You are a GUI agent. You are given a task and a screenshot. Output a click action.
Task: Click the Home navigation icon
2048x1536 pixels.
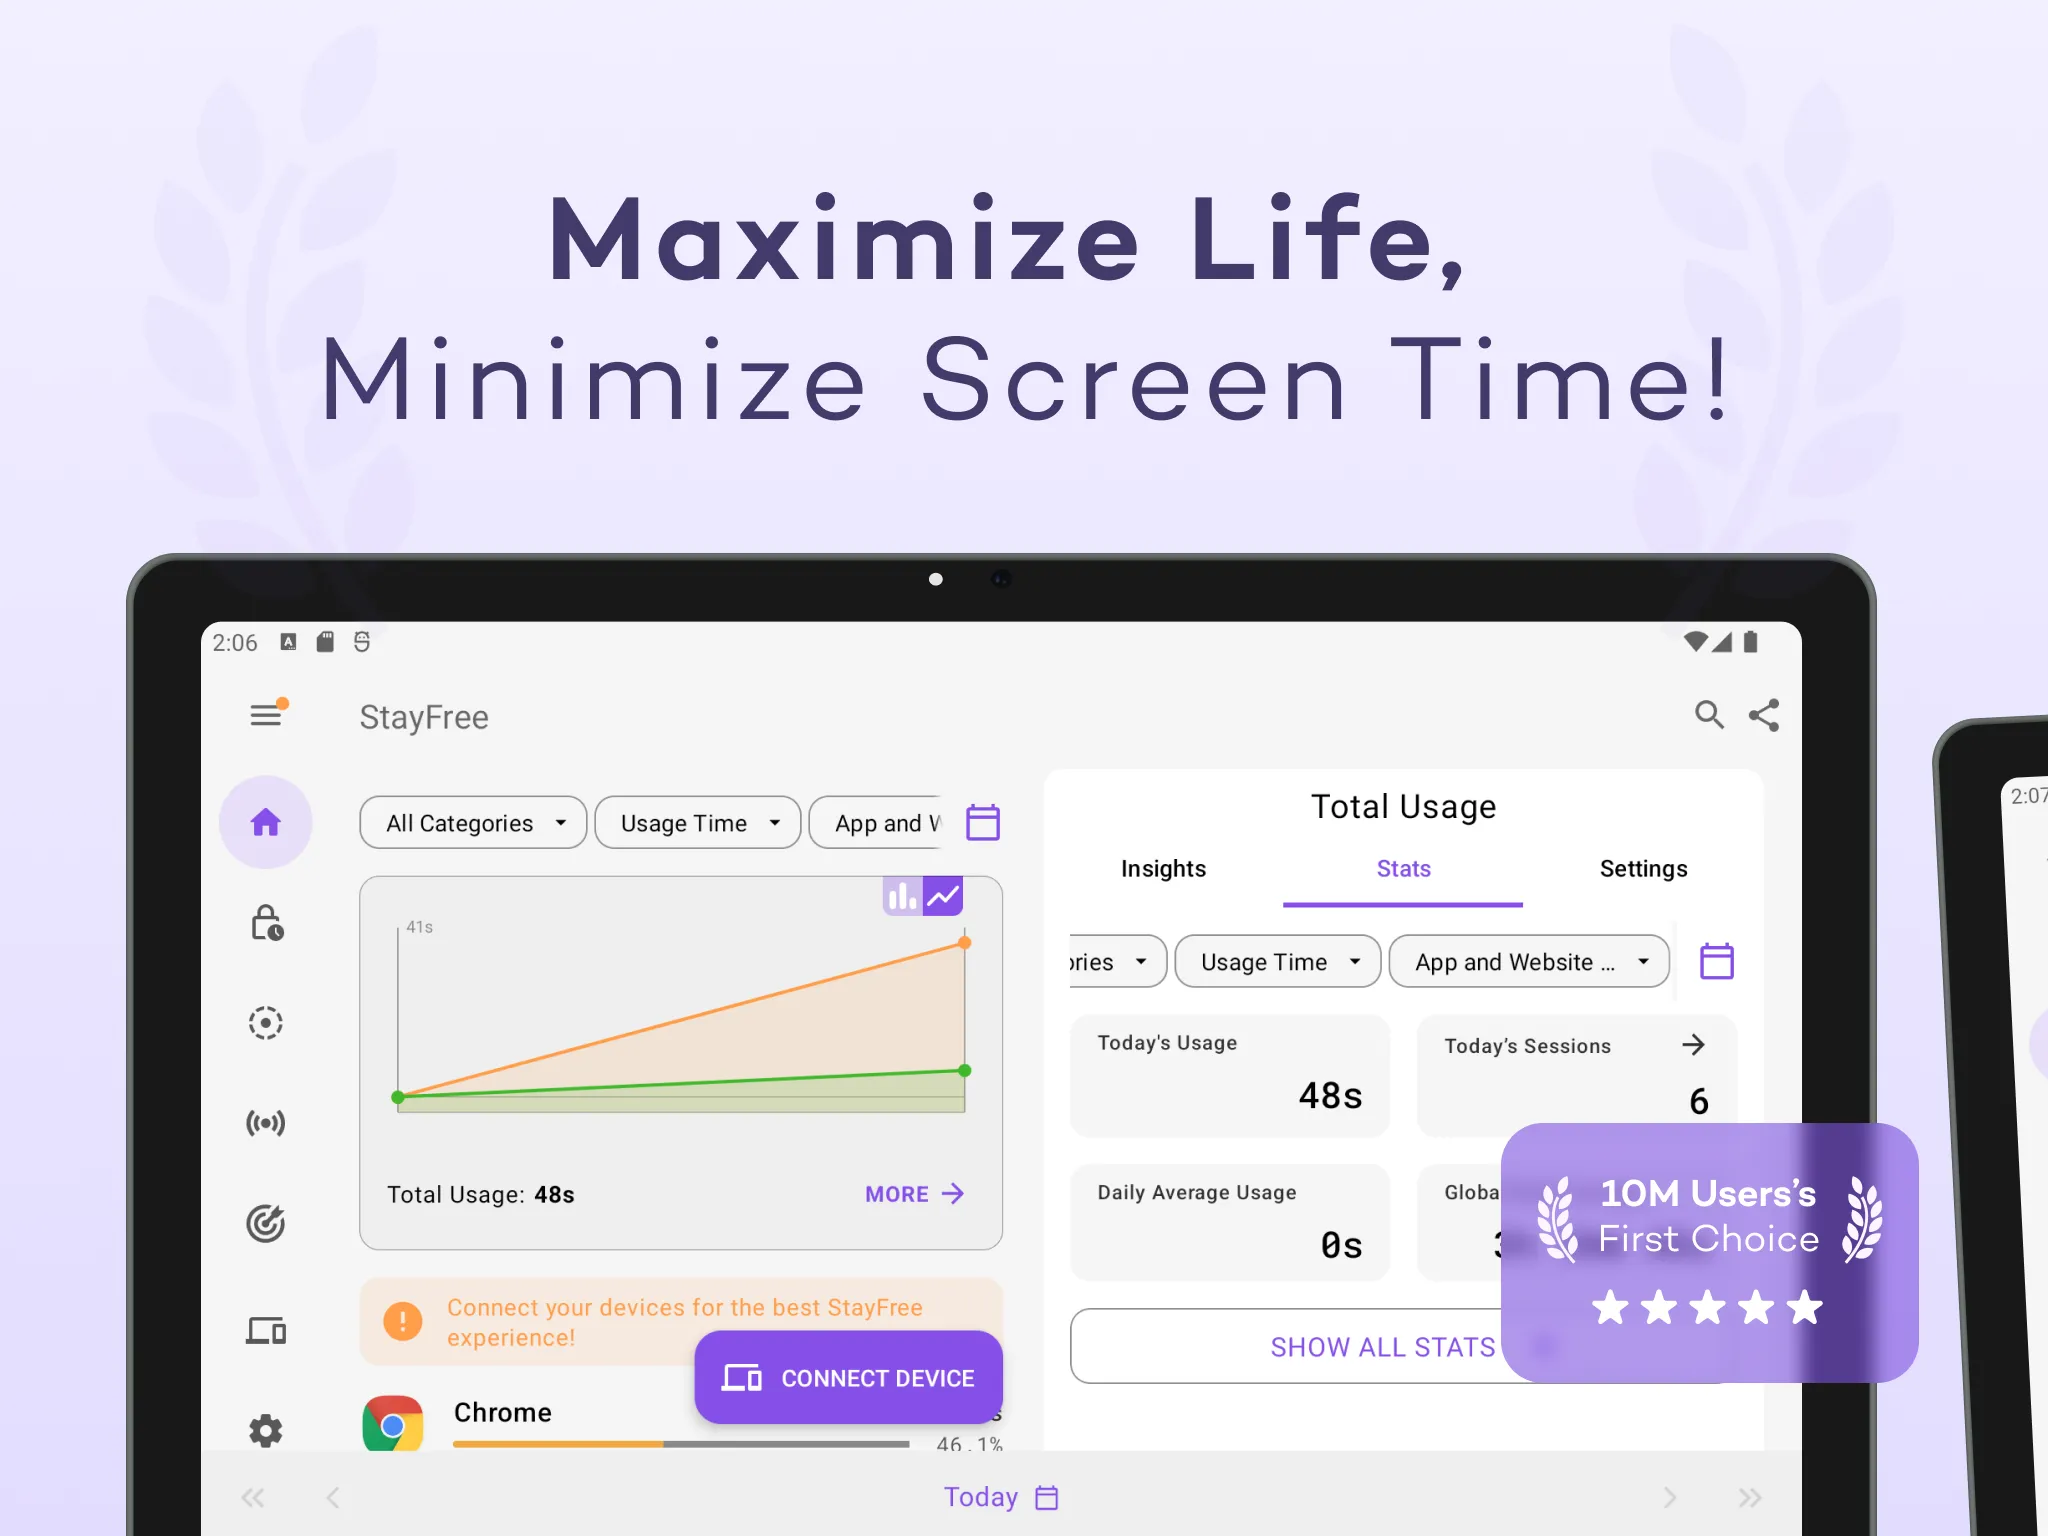(268, 823)
